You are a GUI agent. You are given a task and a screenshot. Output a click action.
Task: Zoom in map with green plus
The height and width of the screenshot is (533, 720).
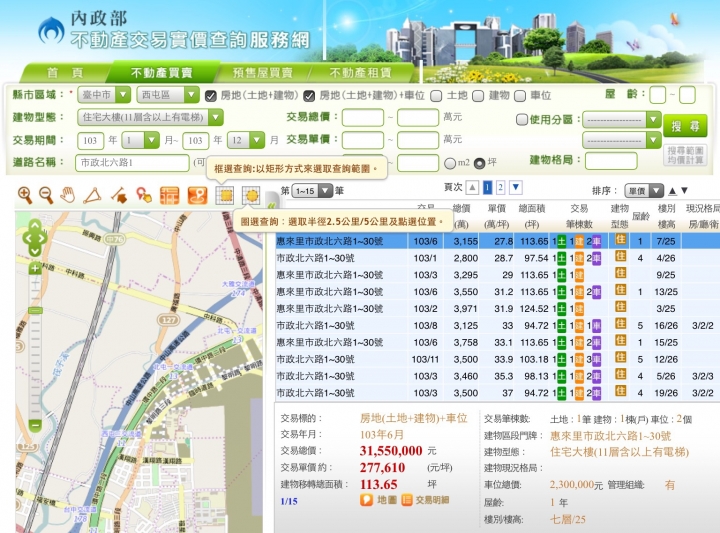(35, 269)
